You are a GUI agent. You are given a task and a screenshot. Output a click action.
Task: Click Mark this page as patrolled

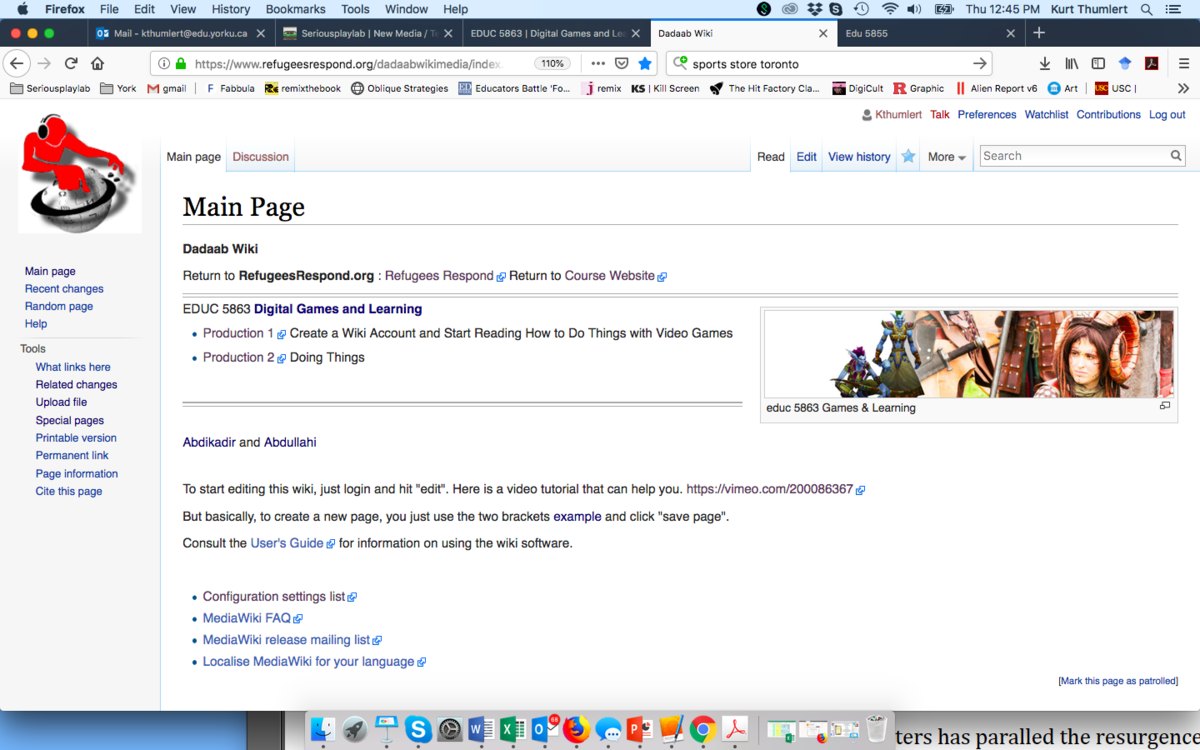click(x=1118, y=681)
